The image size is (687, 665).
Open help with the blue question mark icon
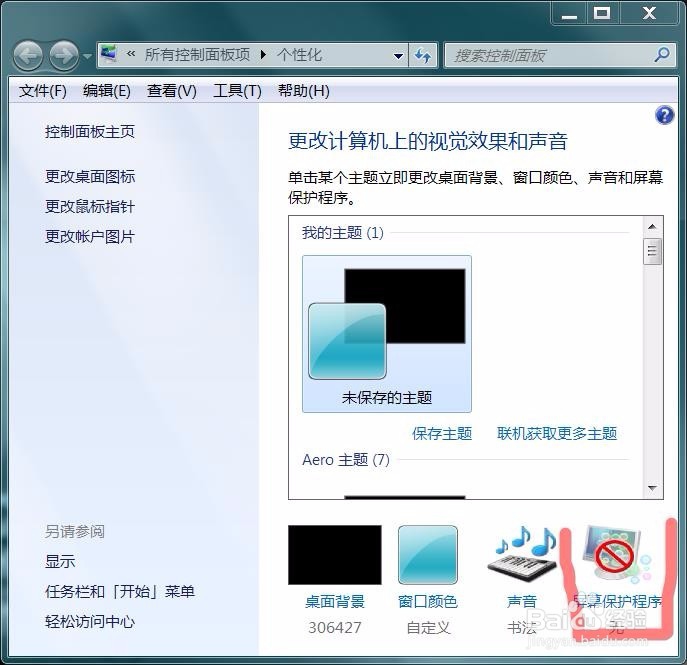coord(665,116)
